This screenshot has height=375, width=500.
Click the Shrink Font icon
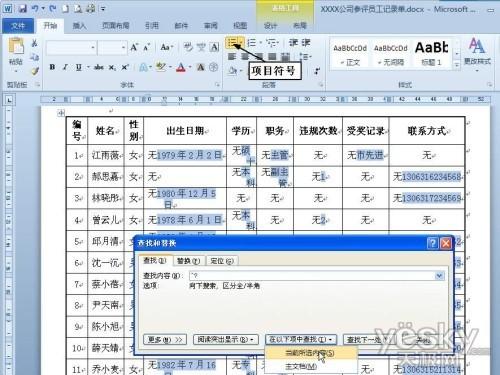(147, 47)
